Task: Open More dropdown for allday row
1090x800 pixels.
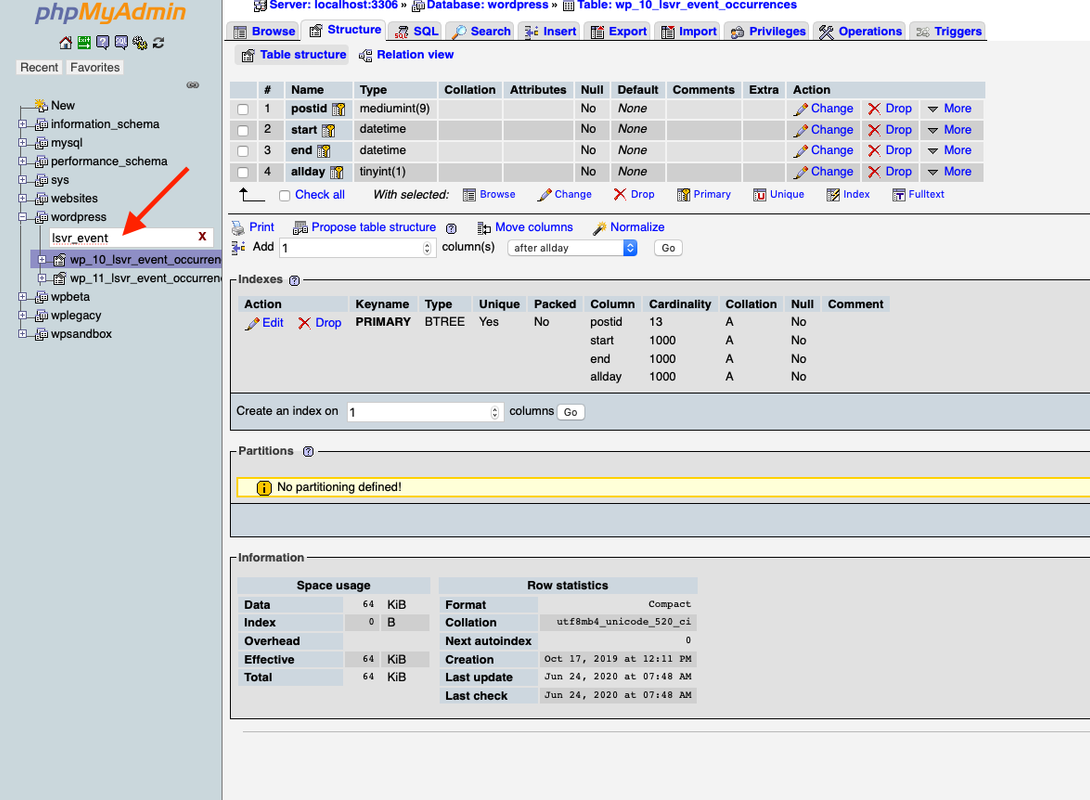Action: tap(950, 171)
